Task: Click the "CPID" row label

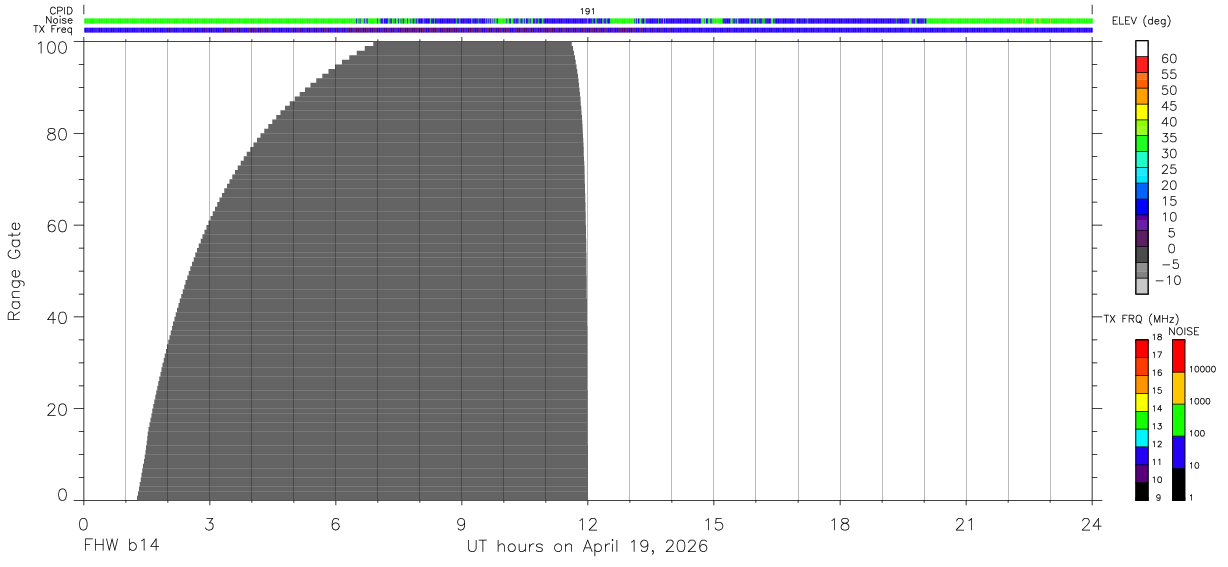Action: click(61, 11)
